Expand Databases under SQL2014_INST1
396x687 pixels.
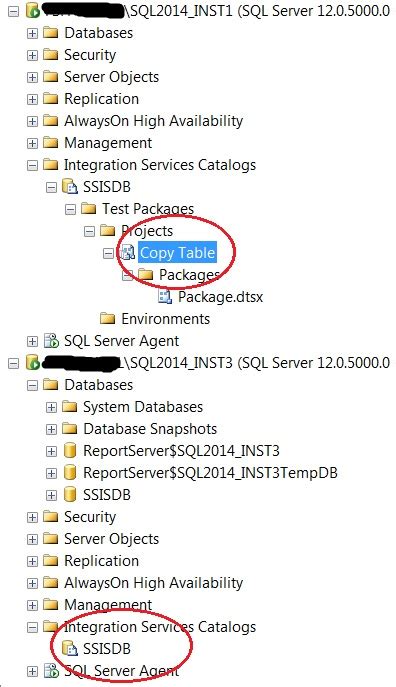pos(32,33)
